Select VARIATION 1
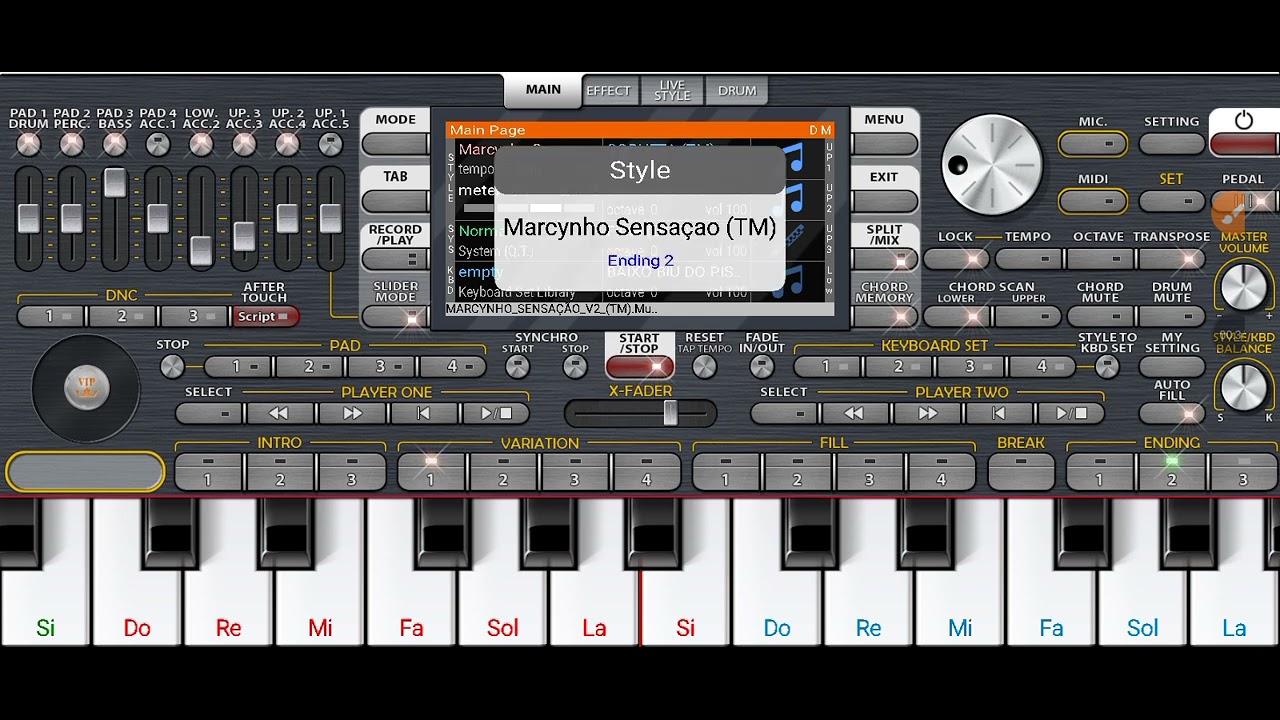Image resolution: width=1280 pixels, height=720 pixels. pyautogui.click(x=431, y=472)
